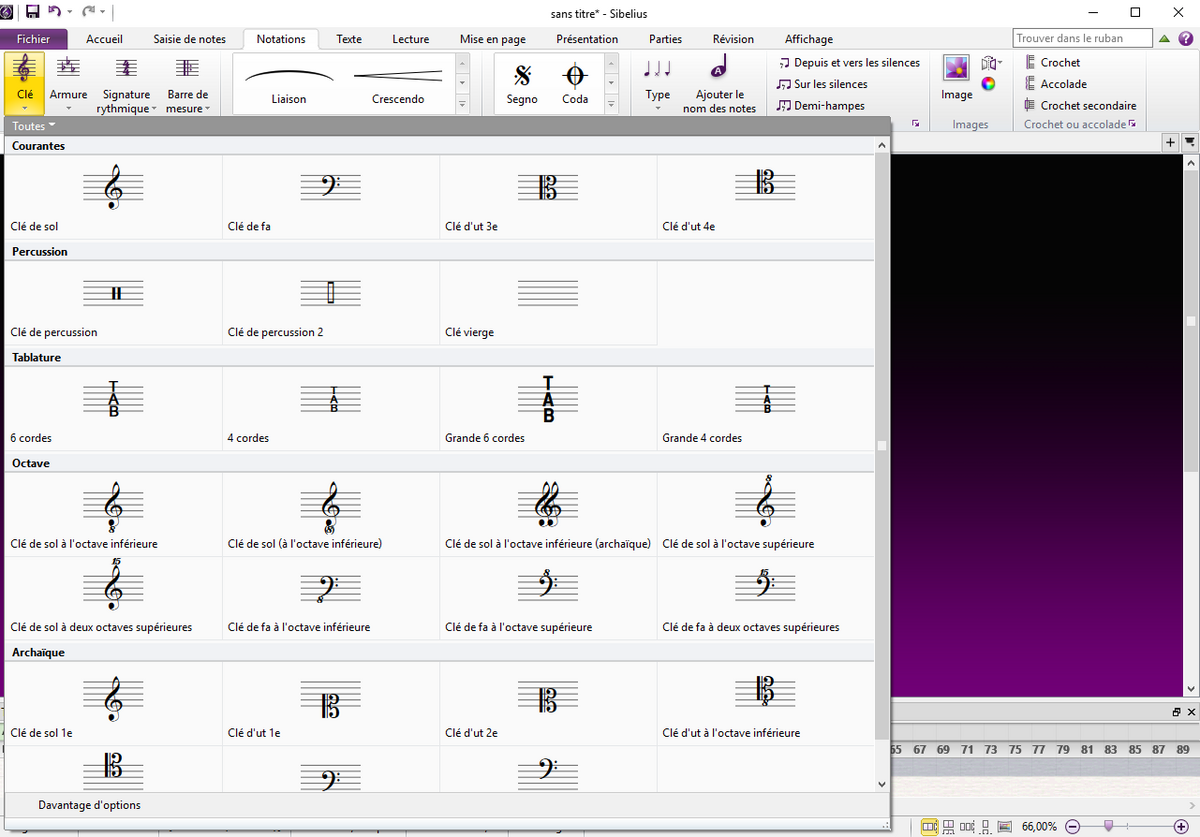Select the Clé de sol treble clef
The image size is (1200, 837).
[113, 197]
